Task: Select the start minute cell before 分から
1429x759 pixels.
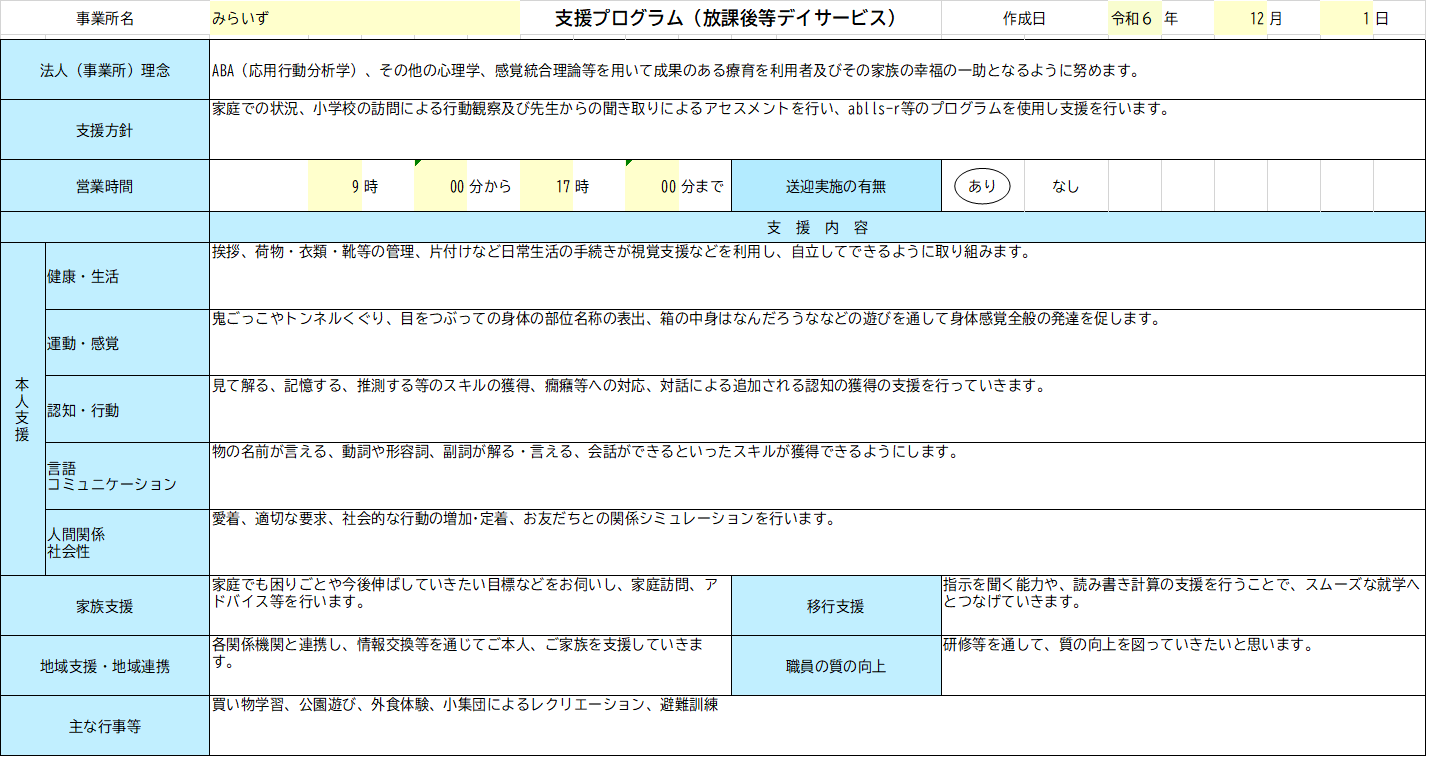Action: (x=441, y=186)
